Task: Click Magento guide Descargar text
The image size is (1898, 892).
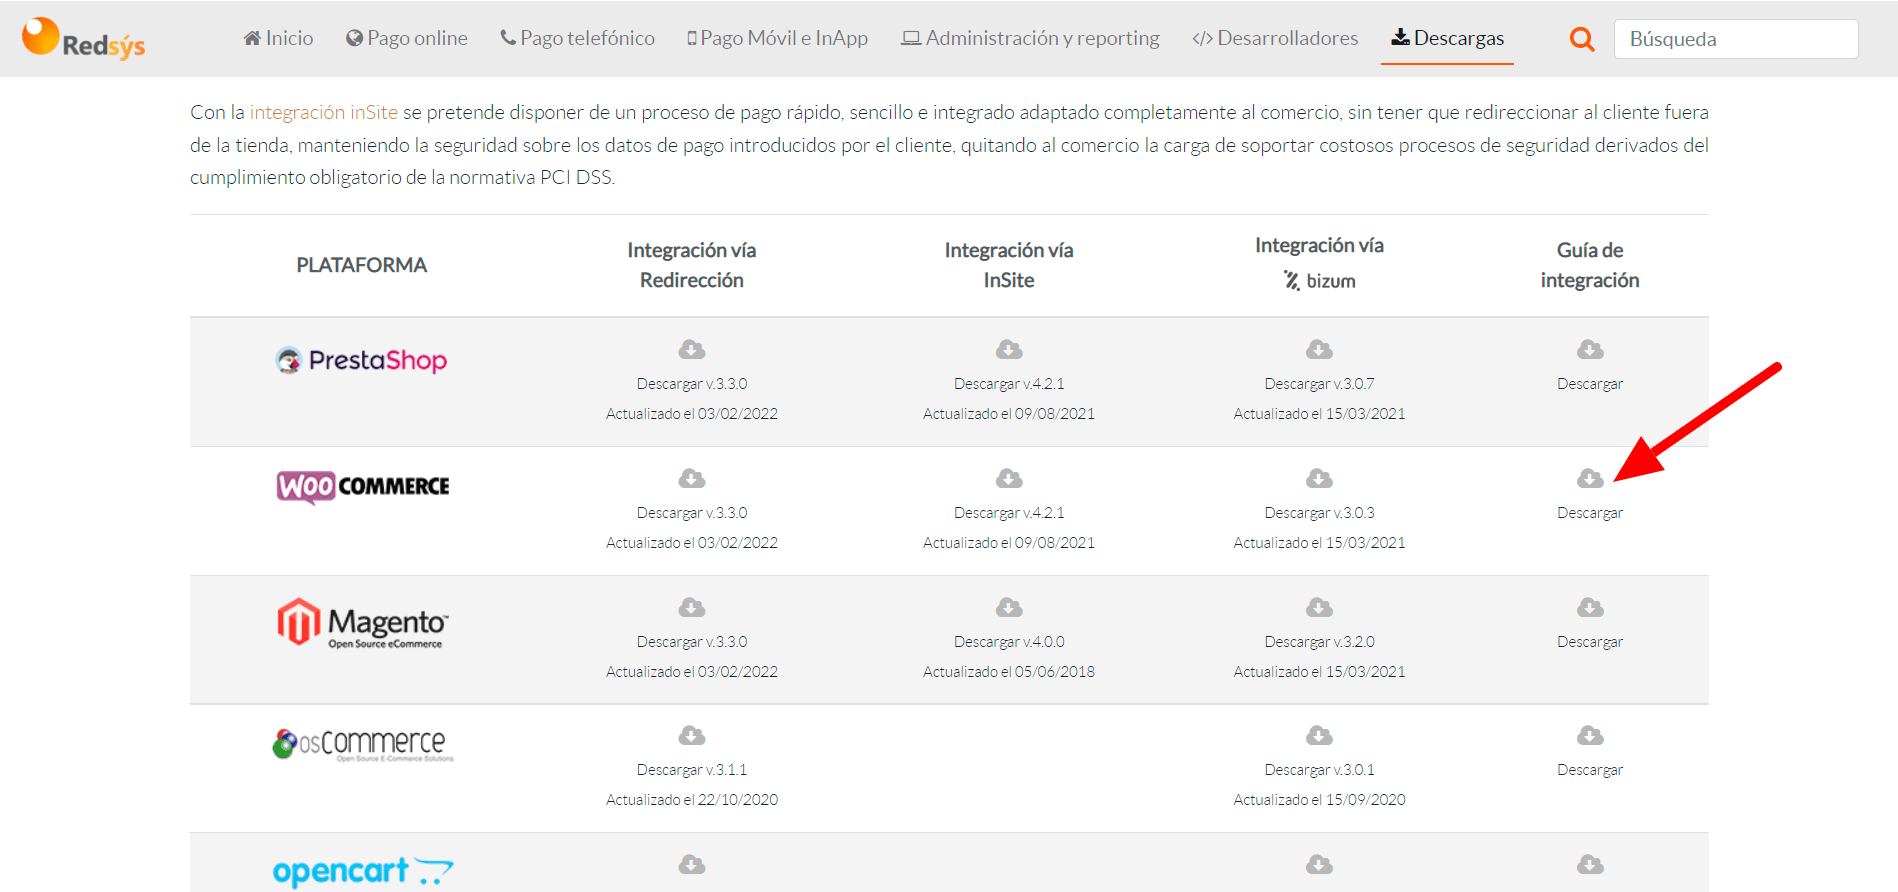Action: [x=1590, y=642]
